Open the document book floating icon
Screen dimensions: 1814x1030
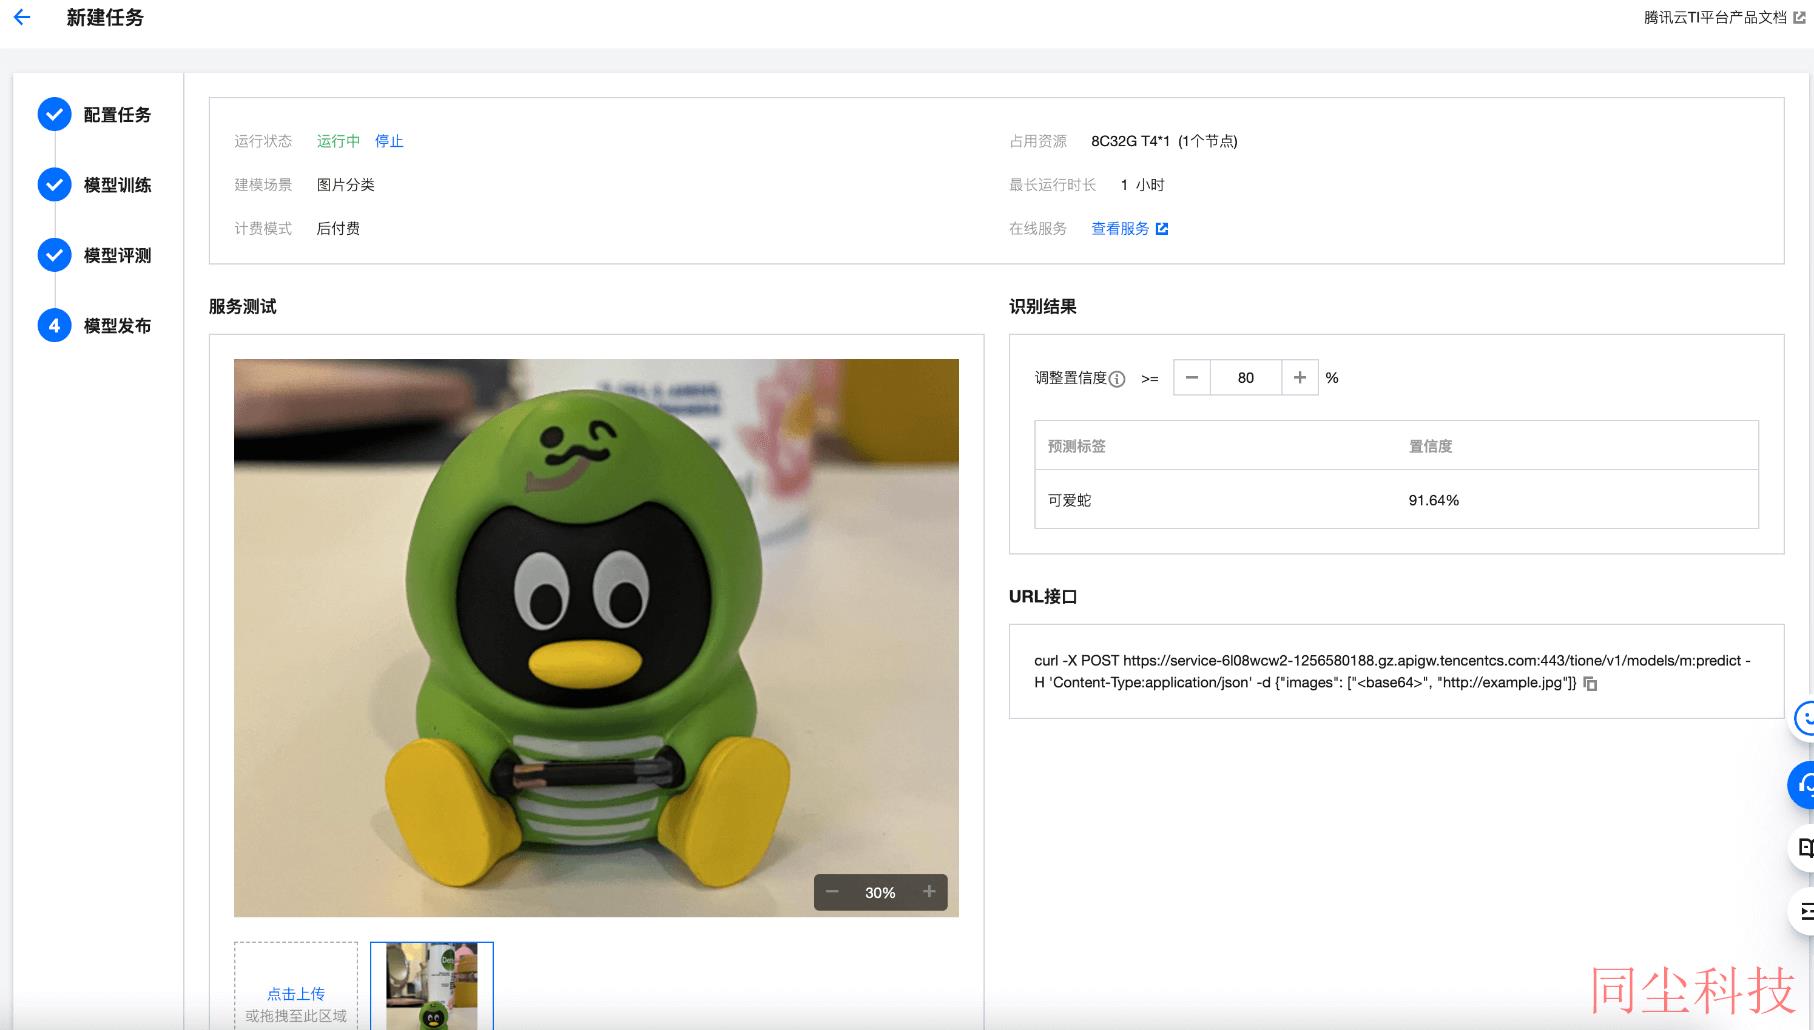click(x=1803, y=848)
